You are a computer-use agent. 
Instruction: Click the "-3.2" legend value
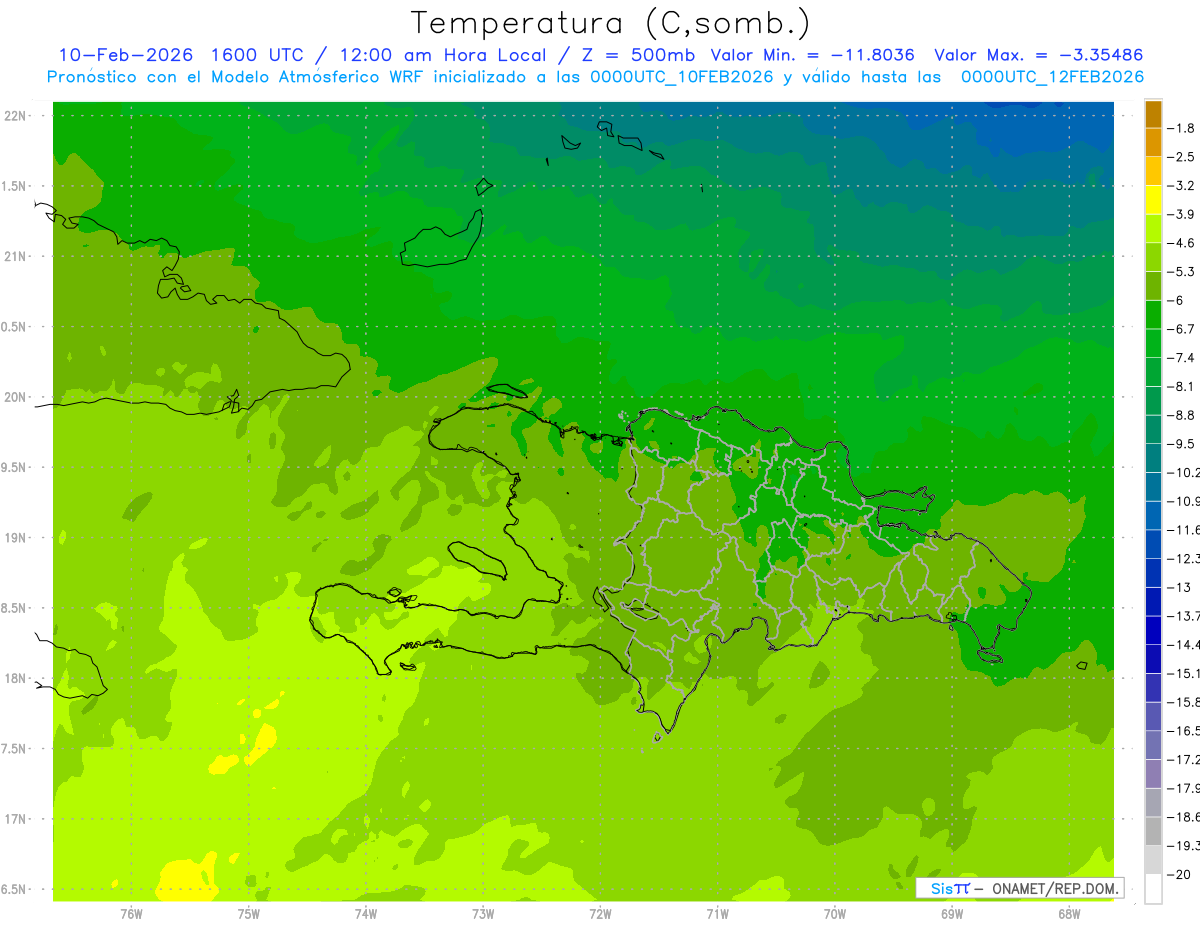1183,186
